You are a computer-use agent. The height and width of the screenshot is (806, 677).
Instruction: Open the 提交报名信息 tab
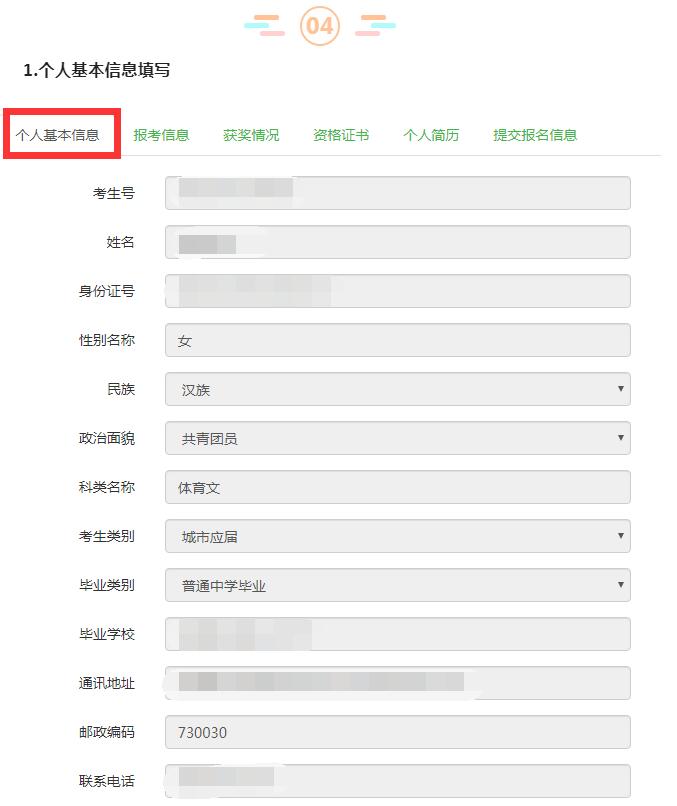pos(535,135)
